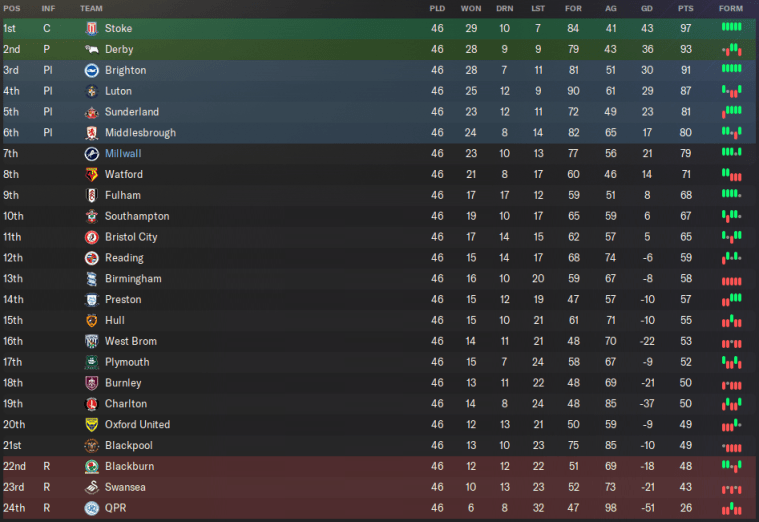Viewport: 759px width, 522px height.
Task: Click the Millwall club badge
Action: coord(91,154)
